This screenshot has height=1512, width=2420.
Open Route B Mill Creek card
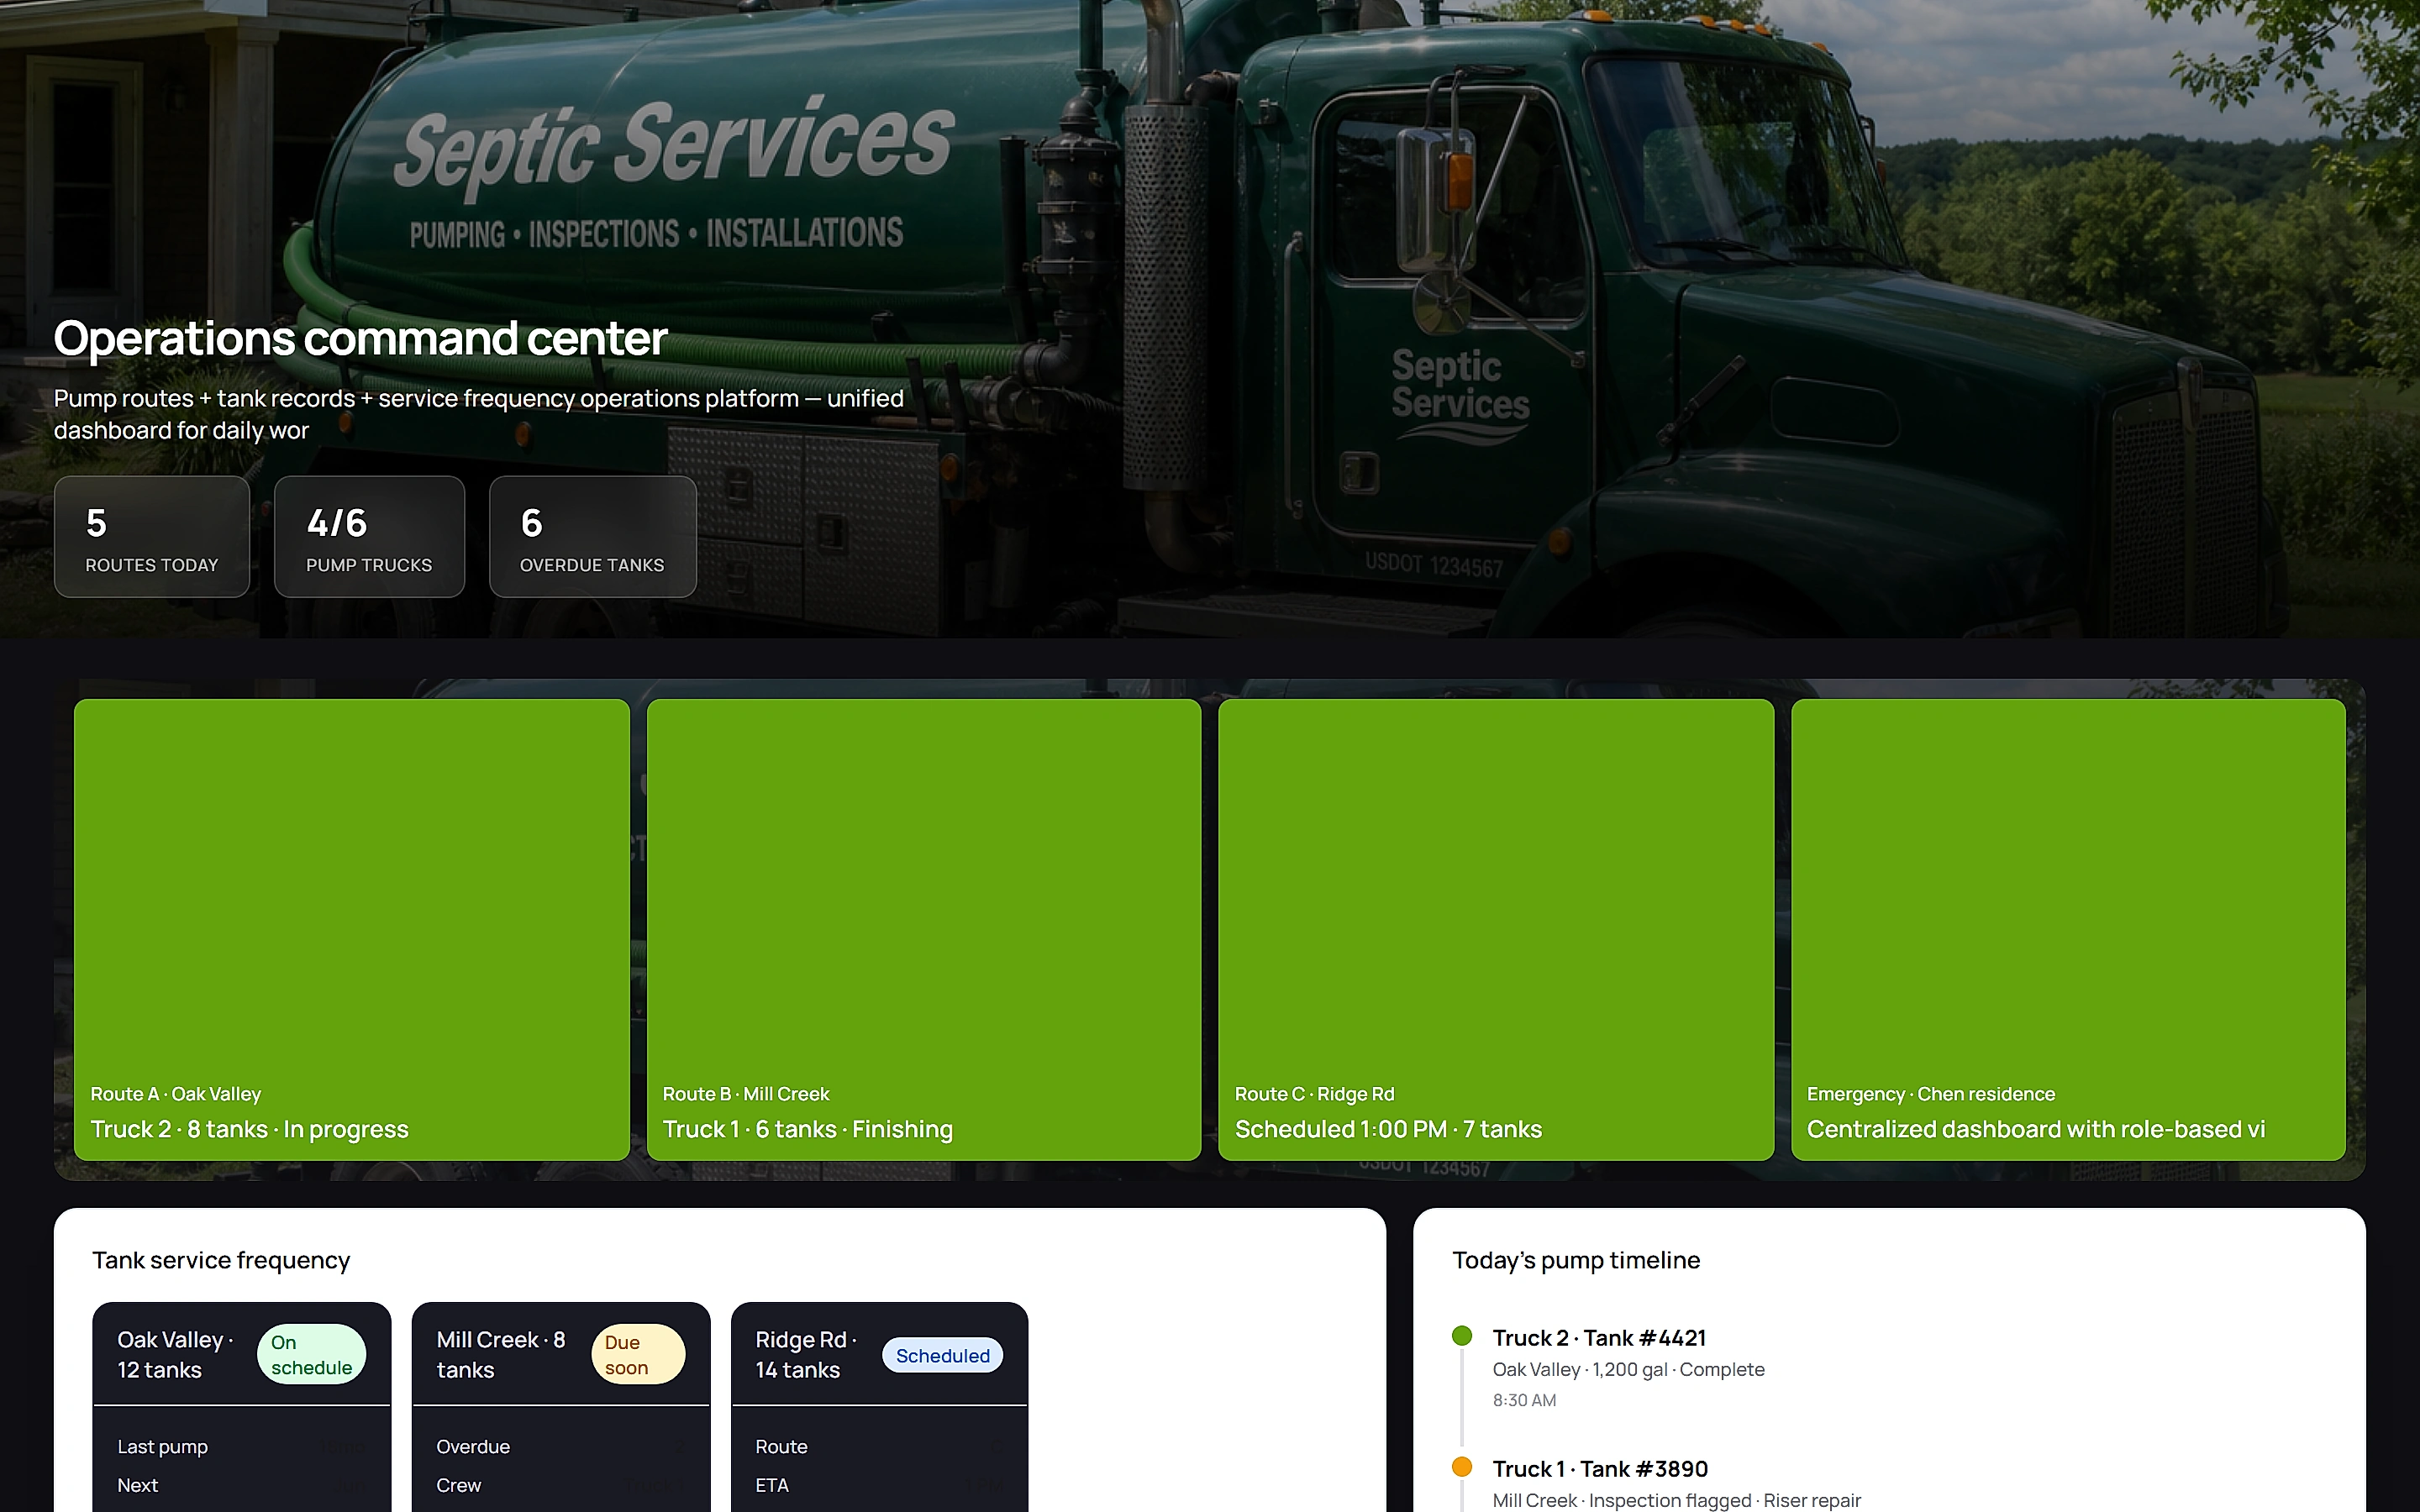[x=924, y=930]
